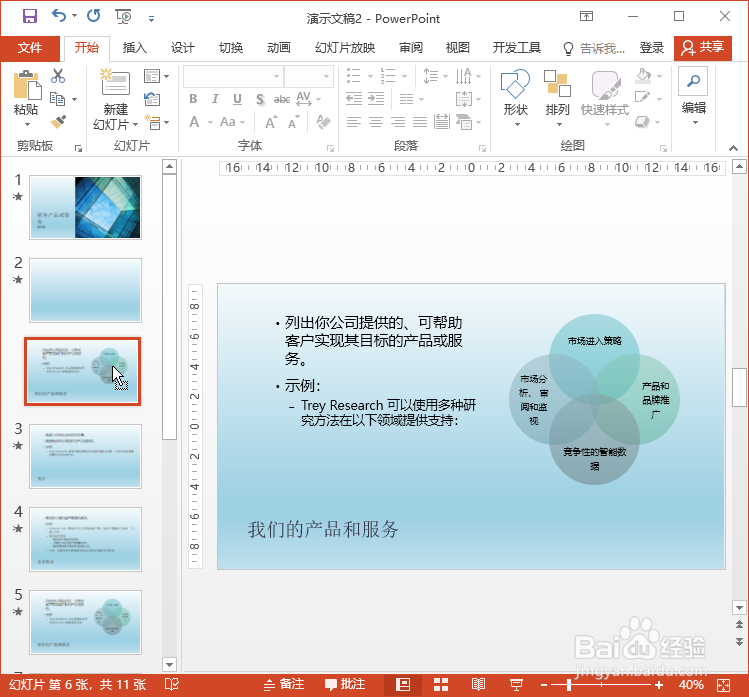Viewport: 749px width, 697px height.
Task: Open comments with 批注 button
Action: (x=345, y=685)
